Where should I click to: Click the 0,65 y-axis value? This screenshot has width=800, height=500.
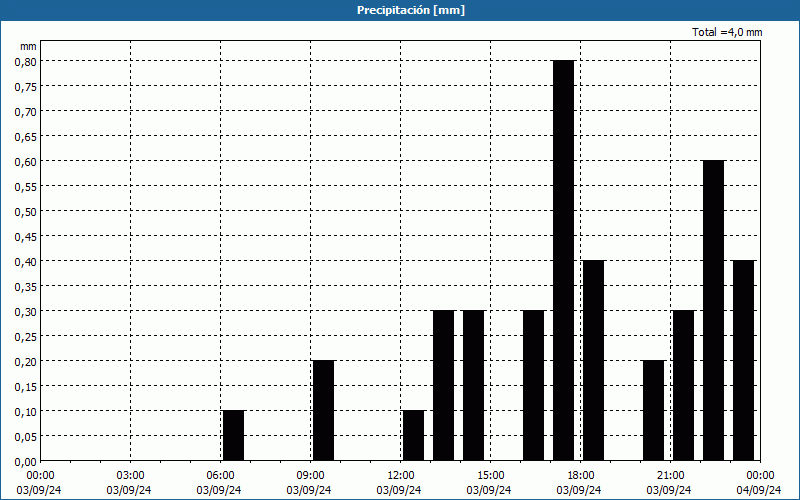point(26,136)
